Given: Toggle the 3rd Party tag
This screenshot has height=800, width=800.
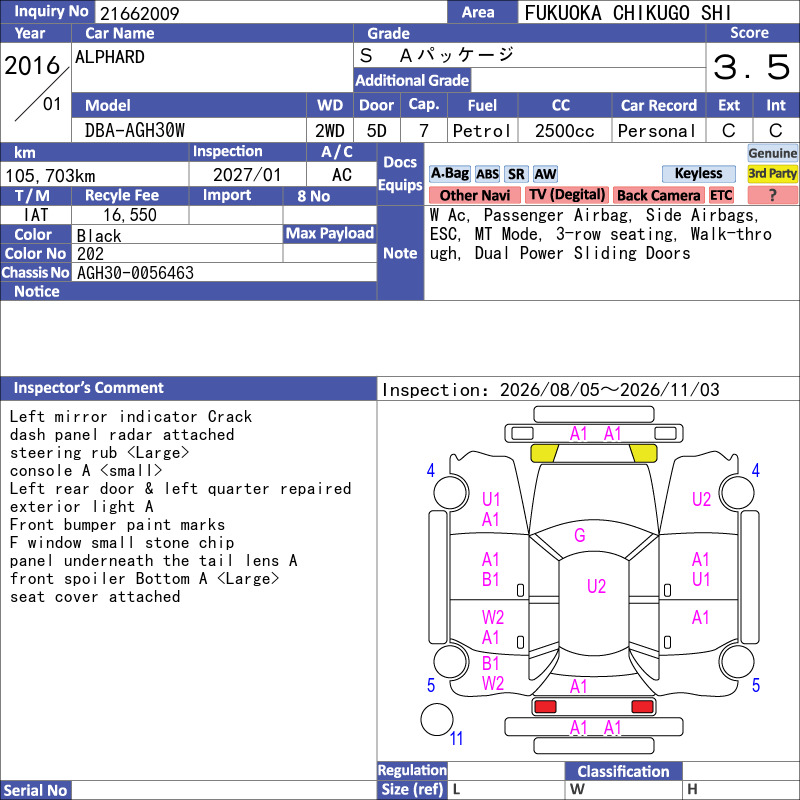Looking at the screenshot, I should 772,174.
